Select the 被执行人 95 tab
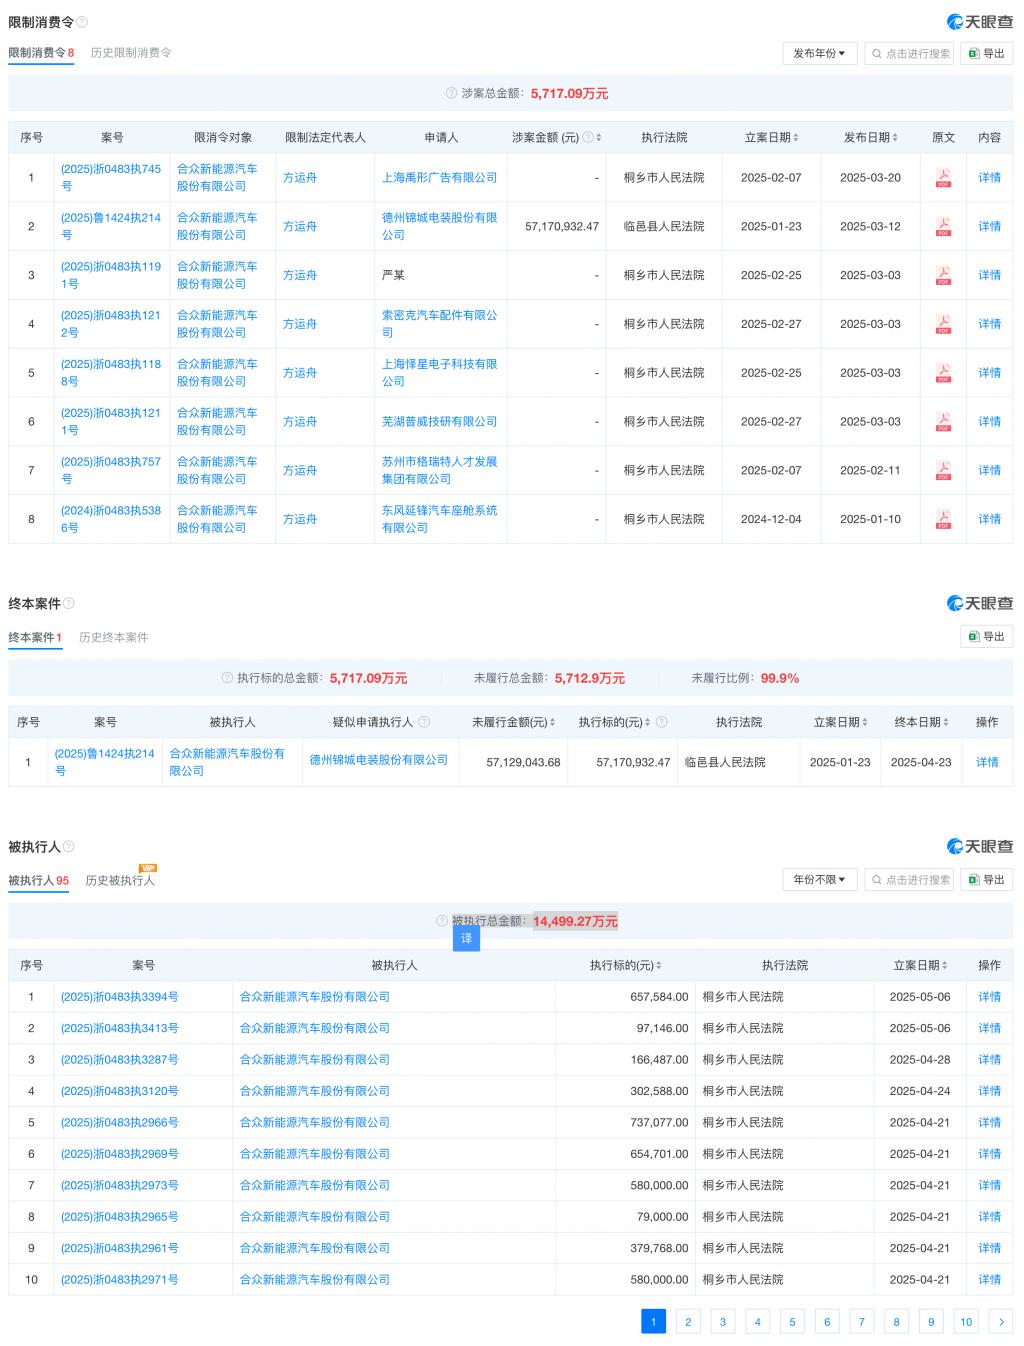 [38, 880]
